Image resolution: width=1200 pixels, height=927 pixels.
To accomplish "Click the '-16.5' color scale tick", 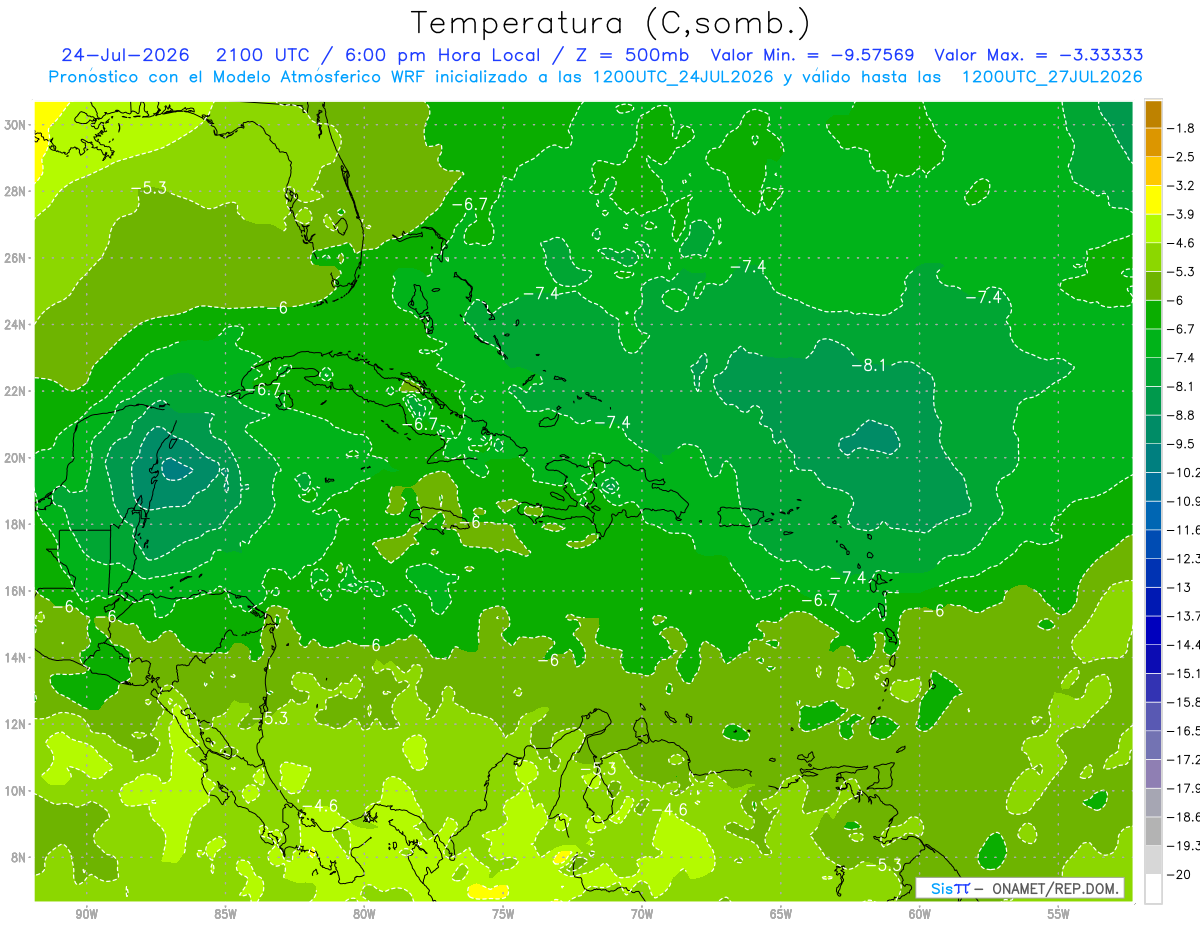I will [1185, 730].
